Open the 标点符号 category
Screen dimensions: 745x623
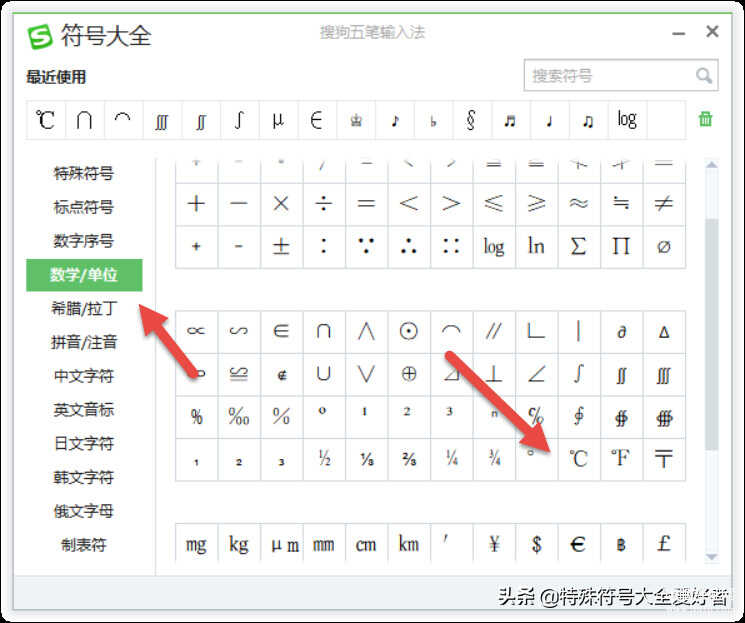click(x=84, y=207)
